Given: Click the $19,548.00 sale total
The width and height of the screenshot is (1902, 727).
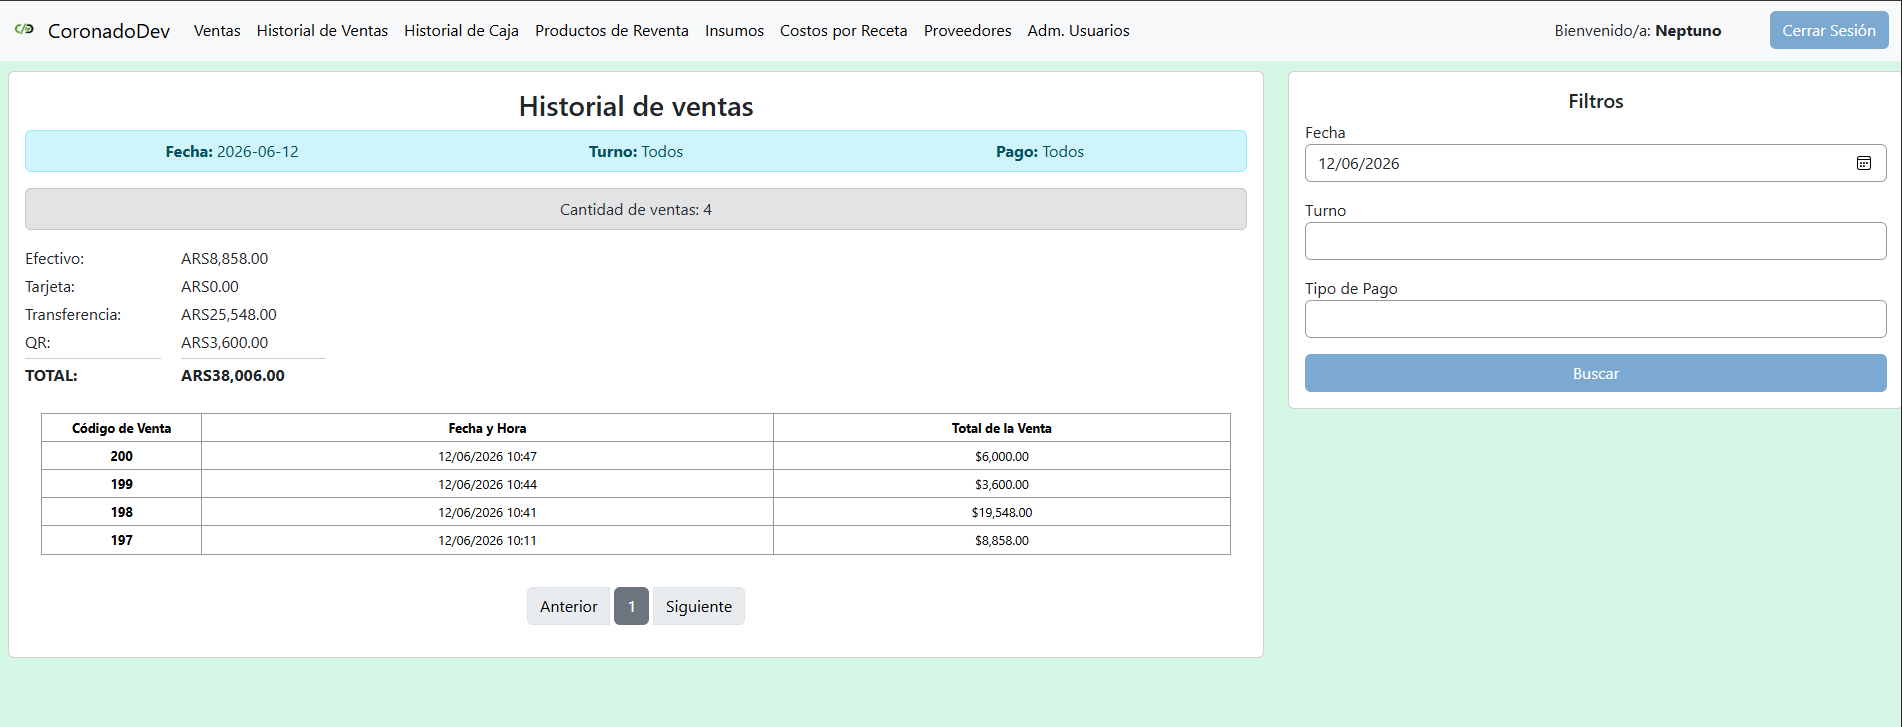Looking at the screenshot, I should [1001, 512].
